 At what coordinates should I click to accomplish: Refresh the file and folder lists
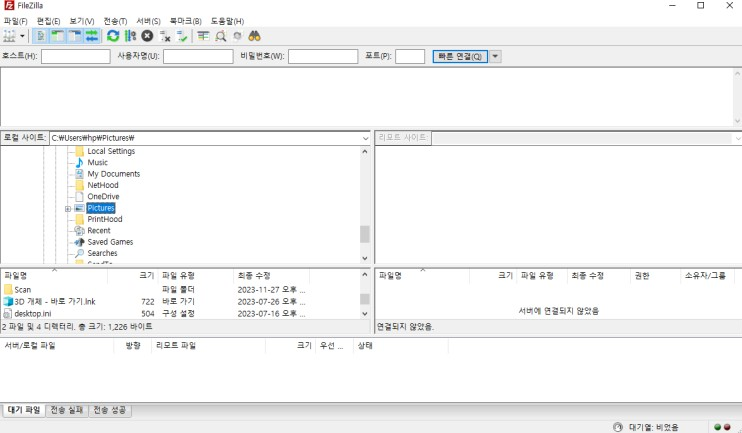[113, 36]
